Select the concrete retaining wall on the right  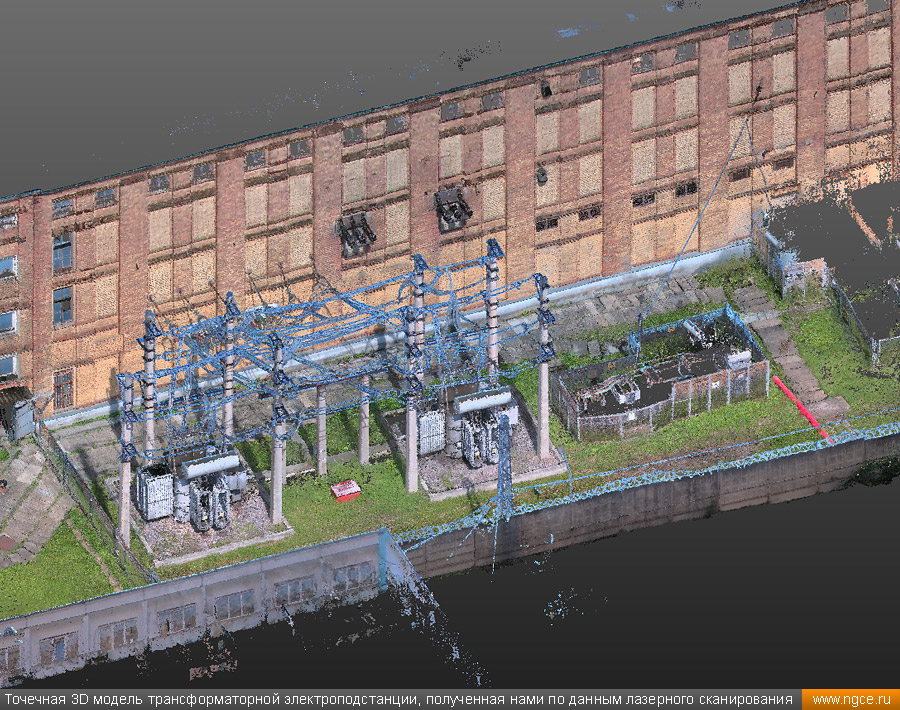coord(700,495)
